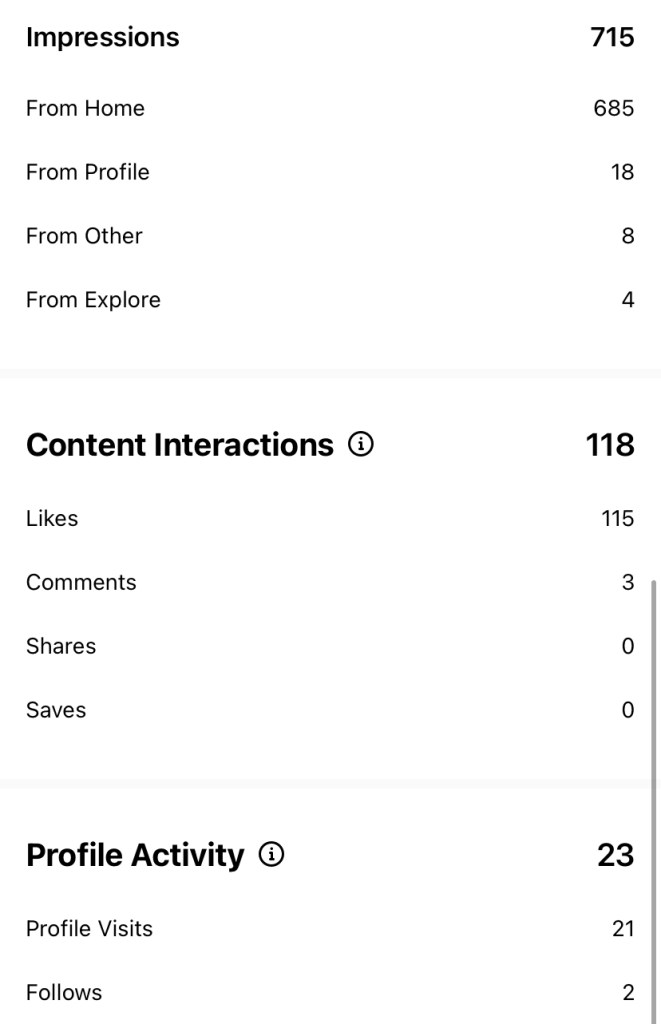Select the Comments row
Image resolution: width=661 pixels, height=1024 pixels.
click(81, 582)
